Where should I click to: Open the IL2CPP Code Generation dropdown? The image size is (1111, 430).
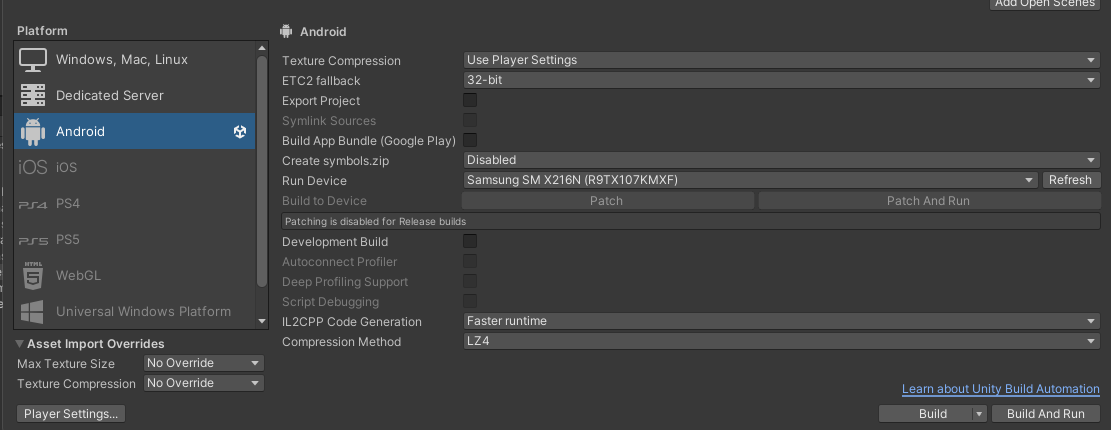click(782, 321)
